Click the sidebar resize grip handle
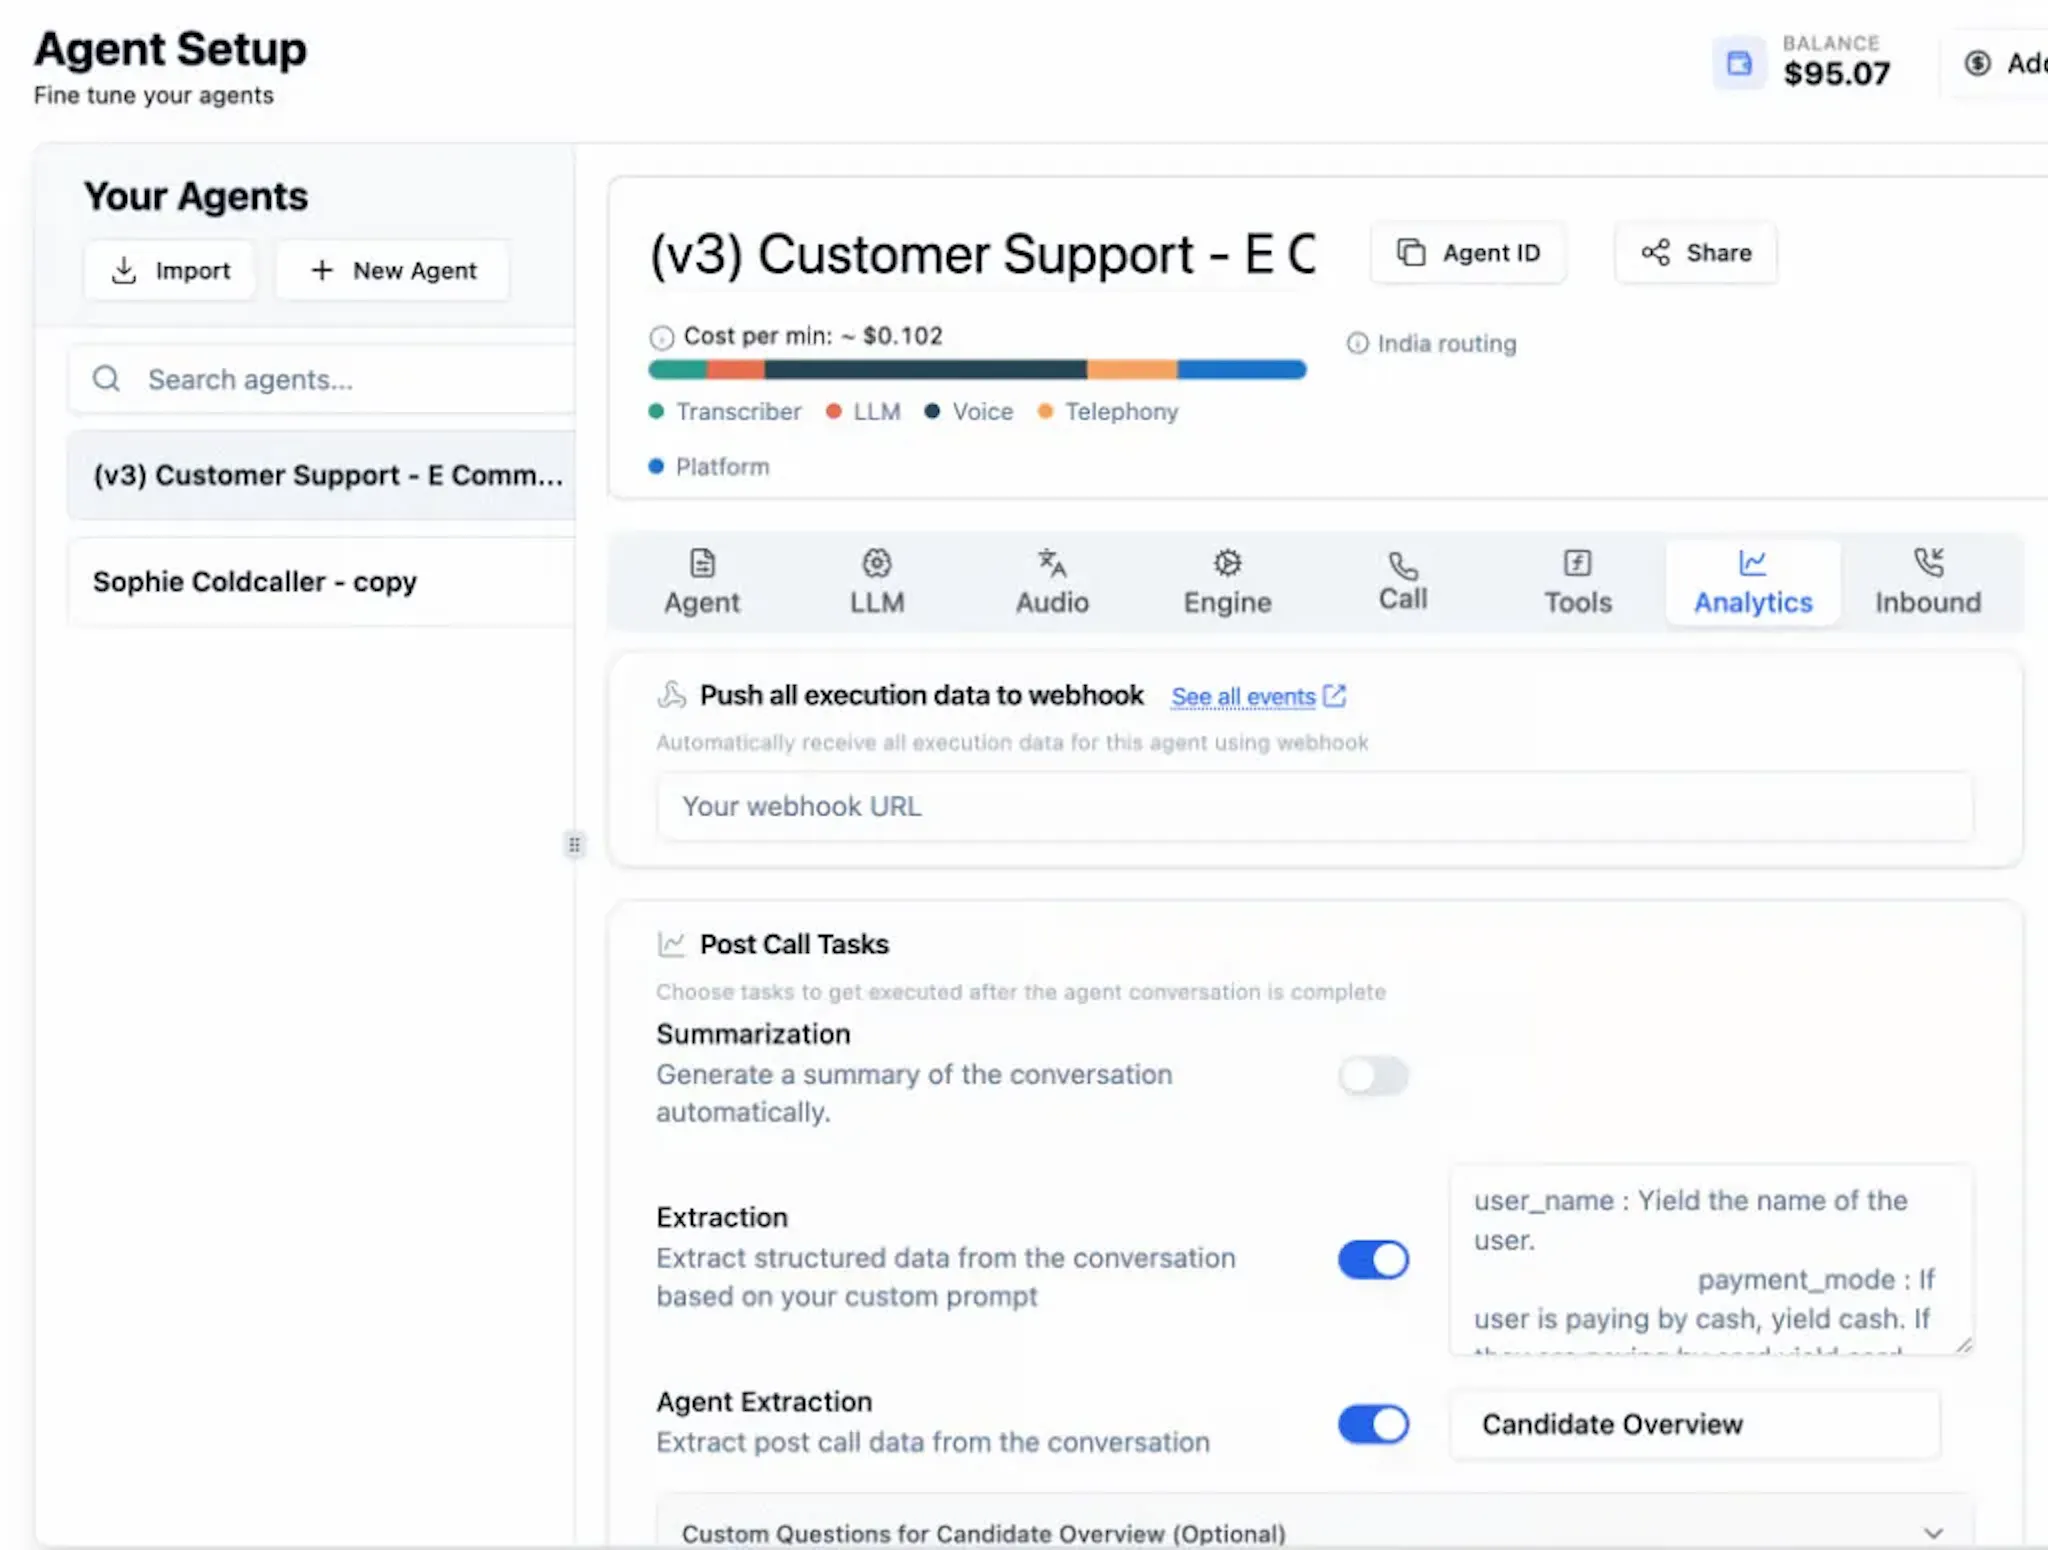This screenshot has height=1550, width=2048. point(574,845)
